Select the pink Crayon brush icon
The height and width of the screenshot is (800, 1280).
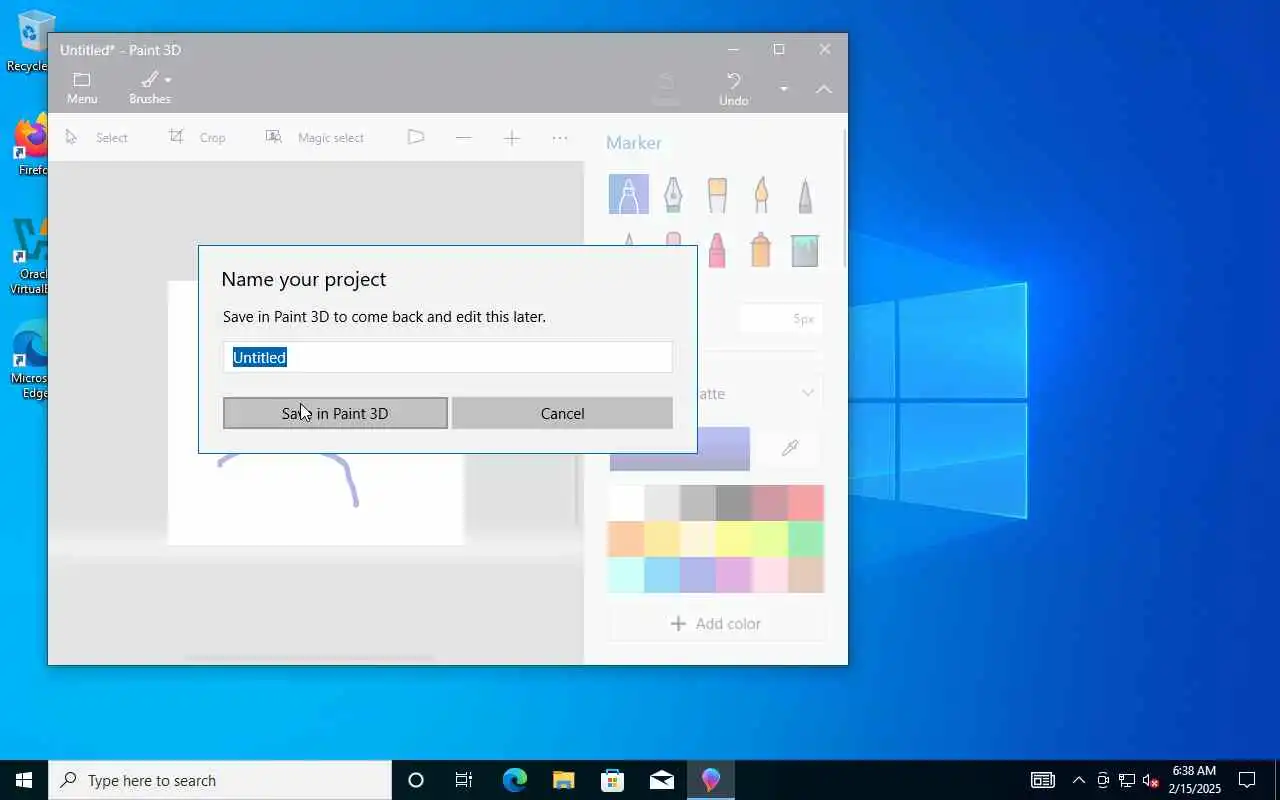(717, 250)
